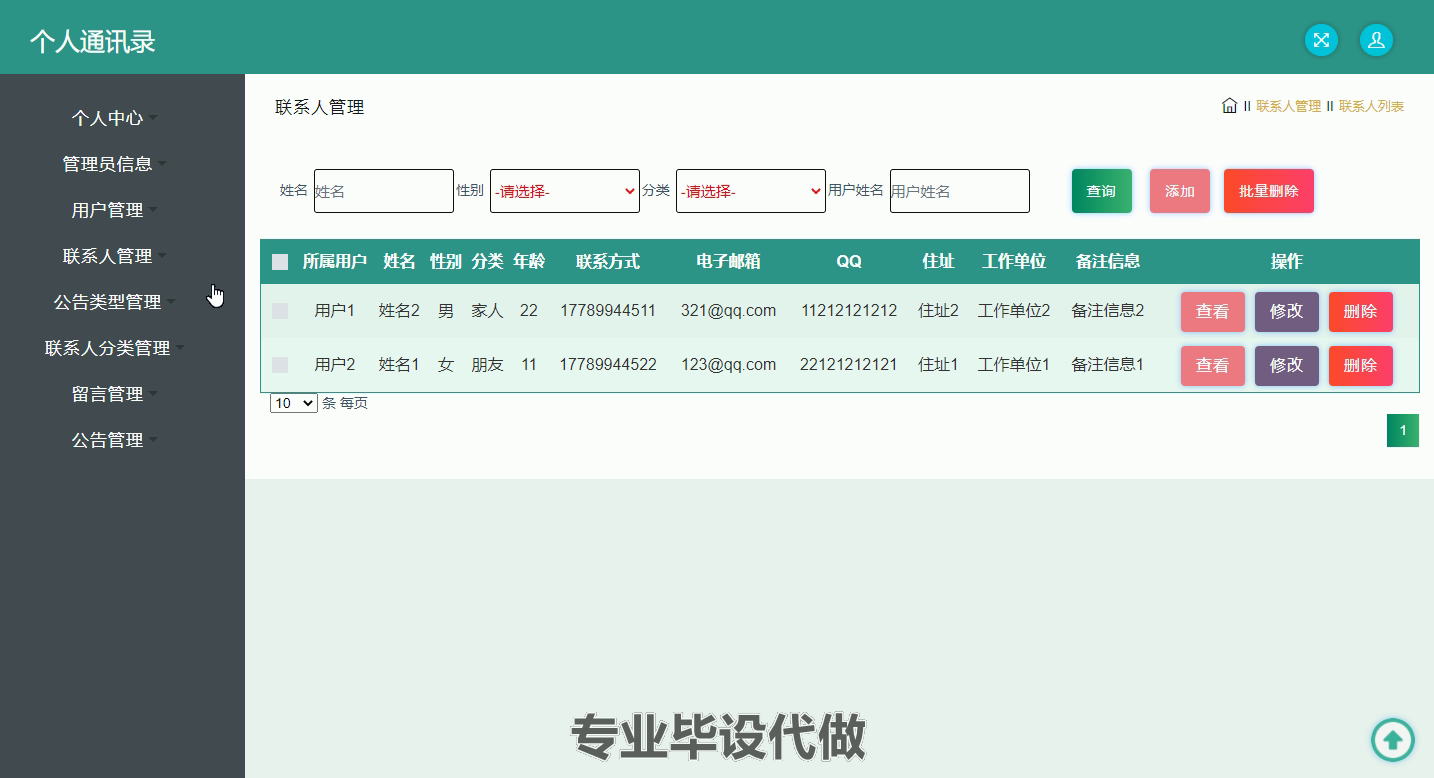Click the 个人通讯录 app title
The image size is (1434, 778).
93,41
